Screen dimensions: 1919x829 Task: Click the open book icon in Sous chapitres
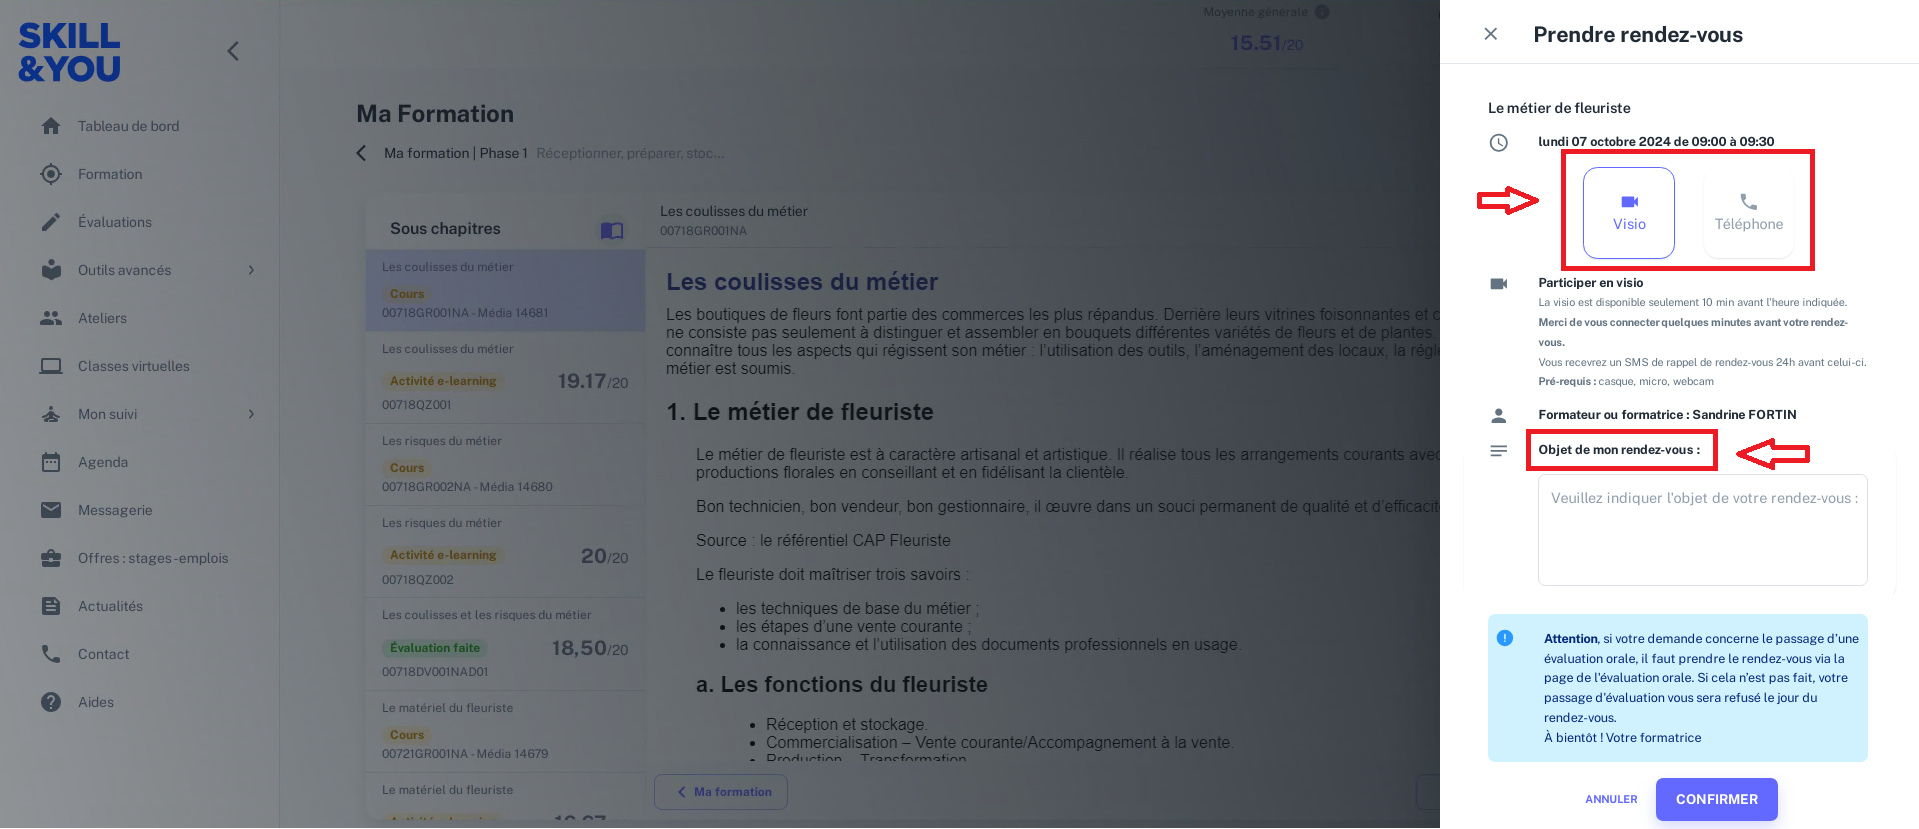click(x=612, y=231)
